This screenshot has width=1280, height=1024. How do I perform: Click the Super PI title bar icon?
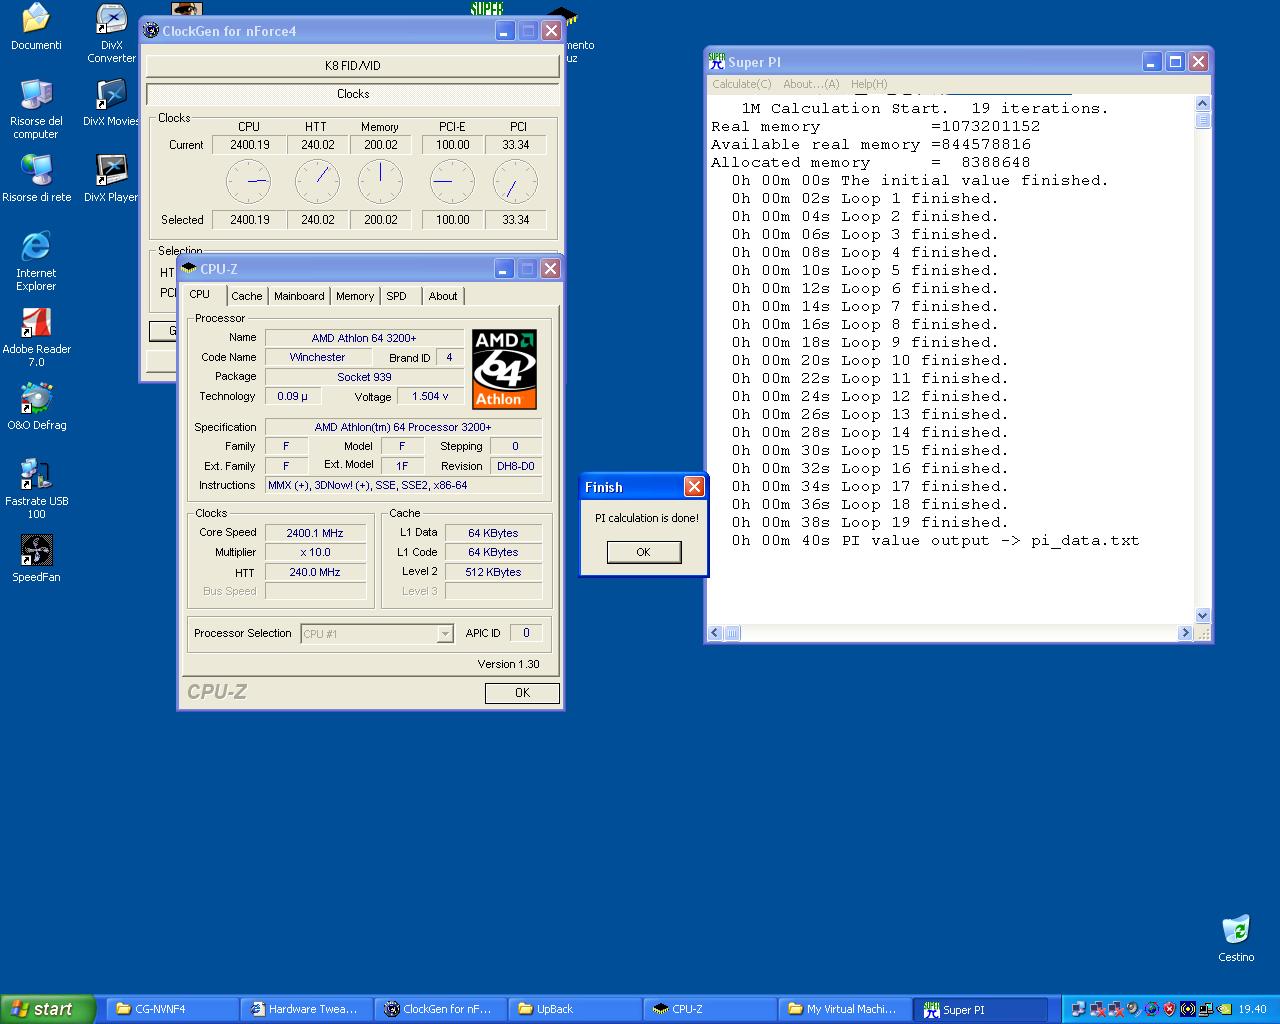pyautogui.click(x=716, y=62)
